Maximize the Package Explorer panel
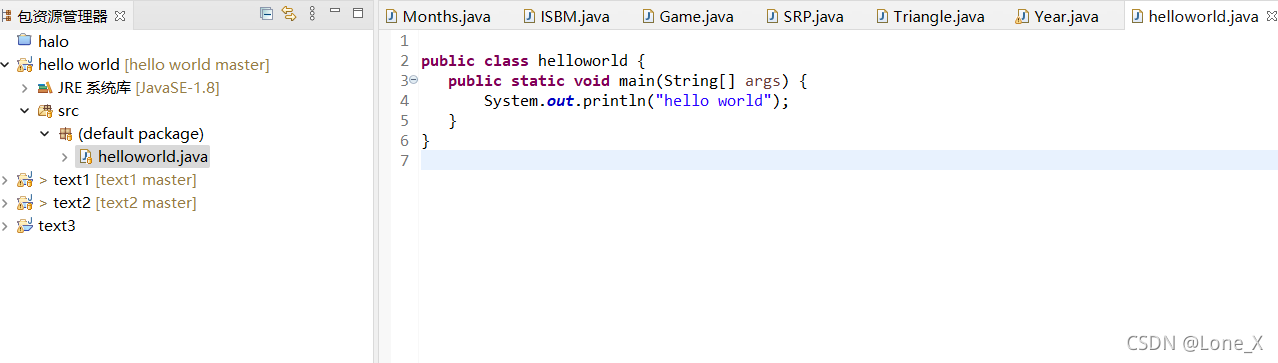This screenshot has height=363, width=1278. [x=358, y=13]
